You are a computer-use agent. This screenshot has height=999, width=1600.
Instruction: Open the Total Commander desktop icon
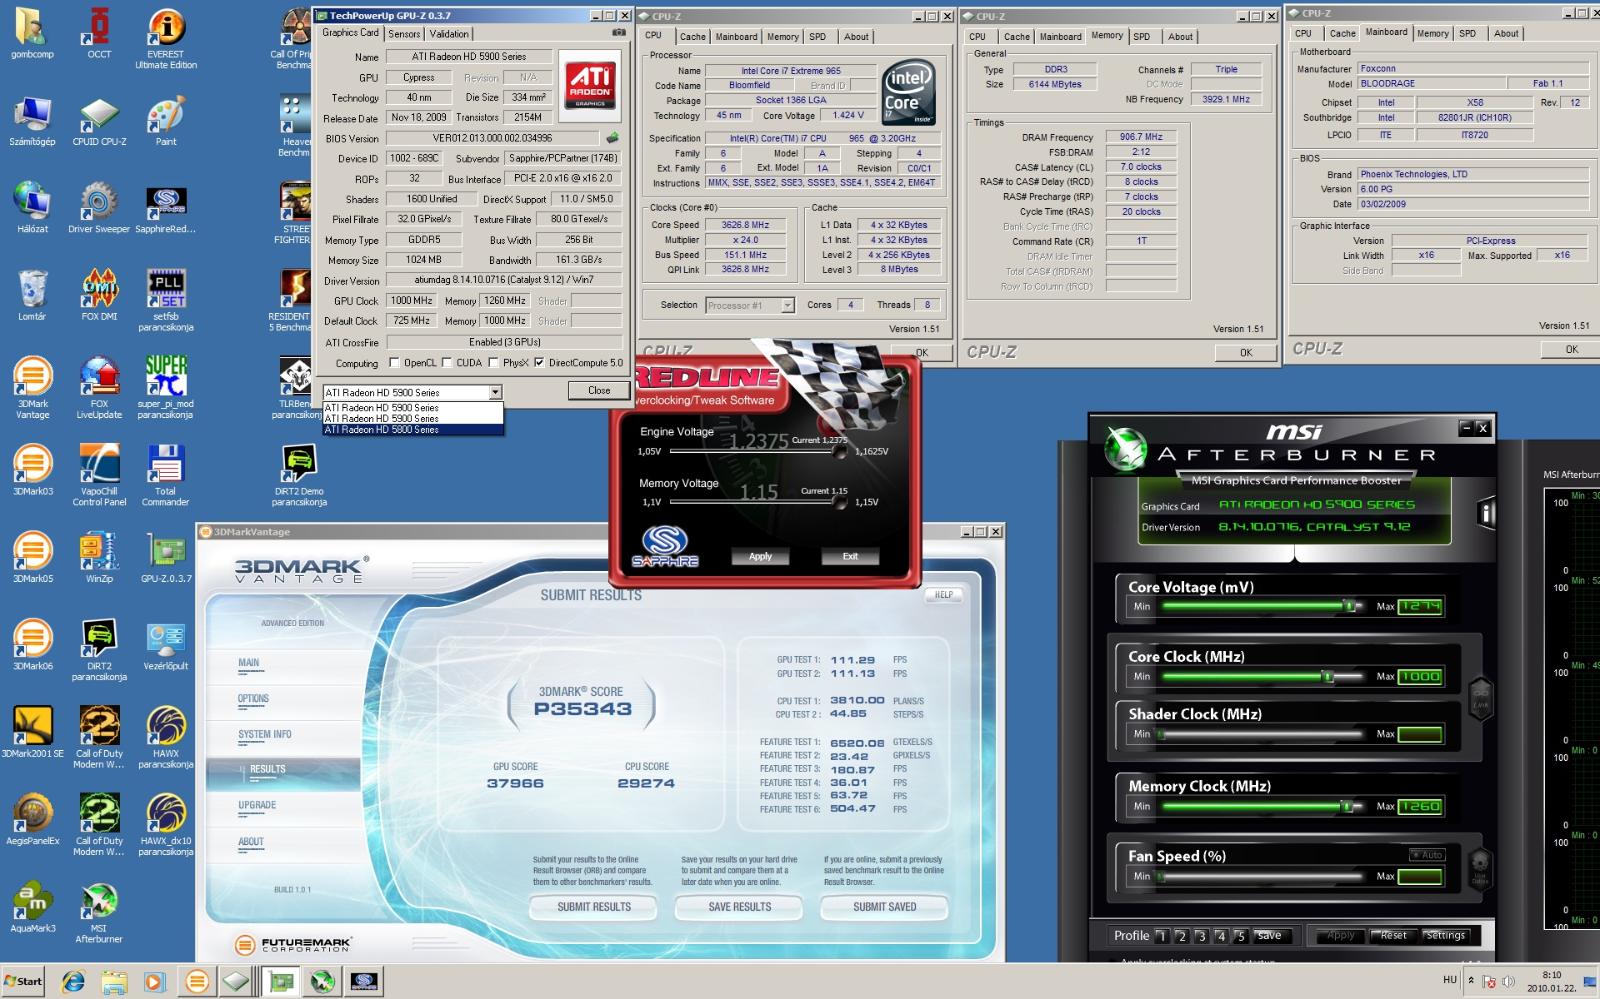pos(166,475)
